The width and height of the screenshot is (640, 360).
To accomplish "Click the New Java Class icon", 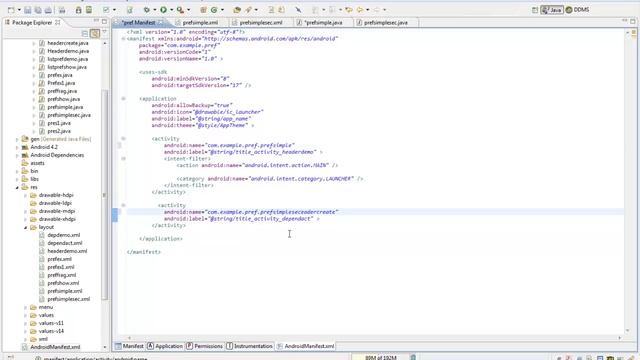I will tap(214, 10).
